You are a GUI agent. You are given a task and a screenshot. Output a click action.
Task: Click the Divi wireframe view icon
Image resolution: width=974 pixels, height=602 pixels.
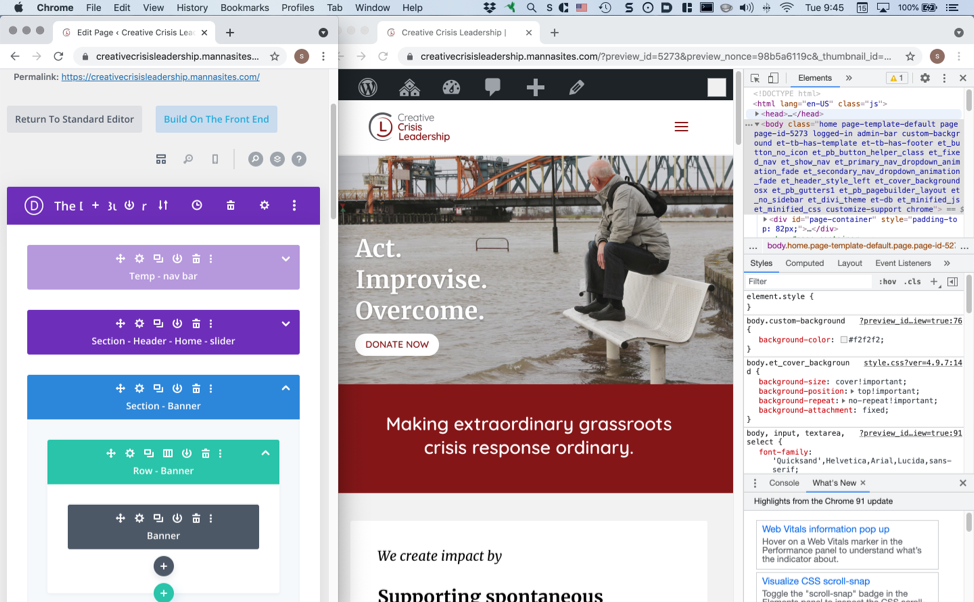161,159
